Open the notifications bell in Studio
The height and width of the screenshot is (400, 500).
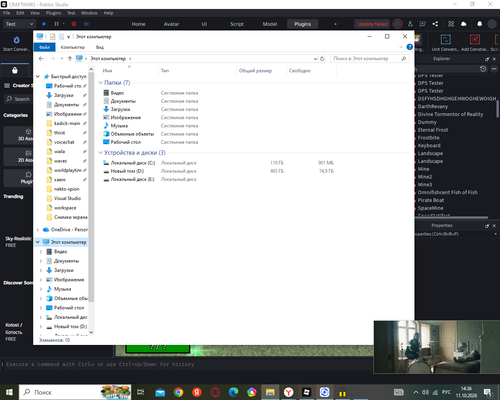pyautogui.click(x=479, y=24)
